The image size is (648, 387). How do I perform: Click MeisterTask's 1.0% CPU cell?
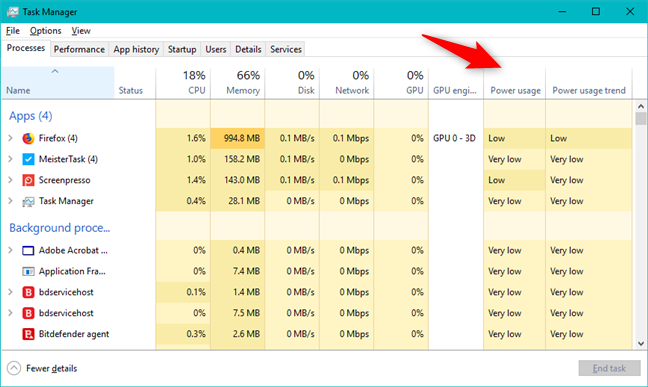click(183, 159)
